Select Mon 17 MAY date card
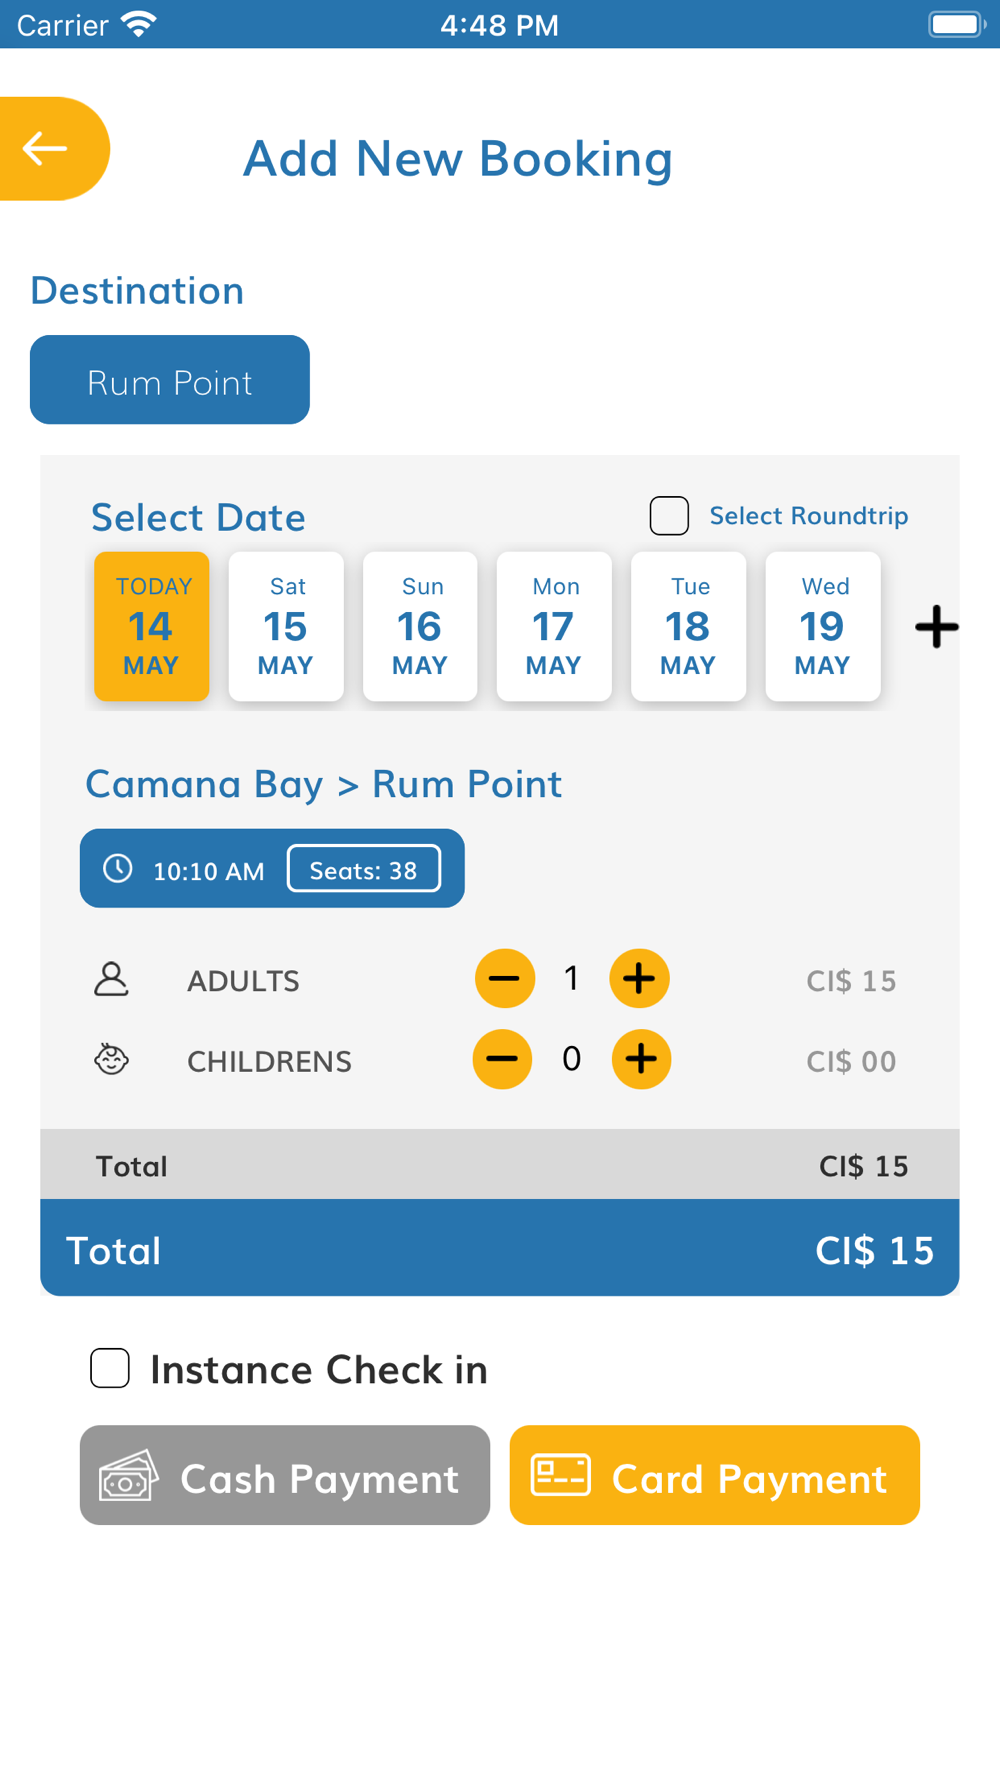The width and height of the screenshot is (1000, 1778). 554,626
